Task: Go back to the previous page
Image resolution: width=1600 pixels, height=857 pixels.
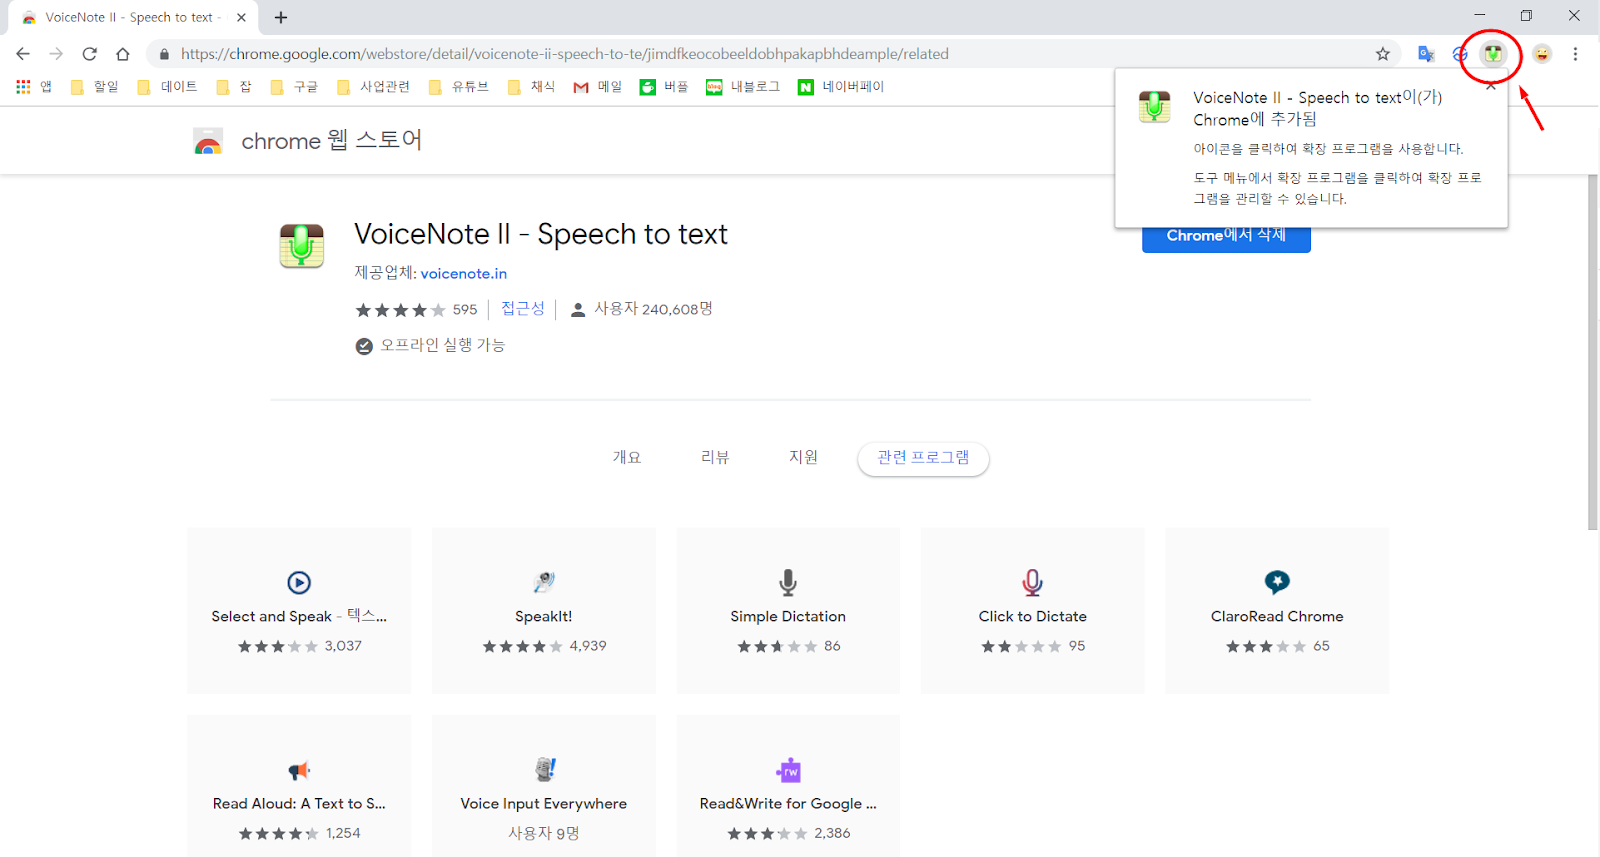Action: tap(23, 54)
